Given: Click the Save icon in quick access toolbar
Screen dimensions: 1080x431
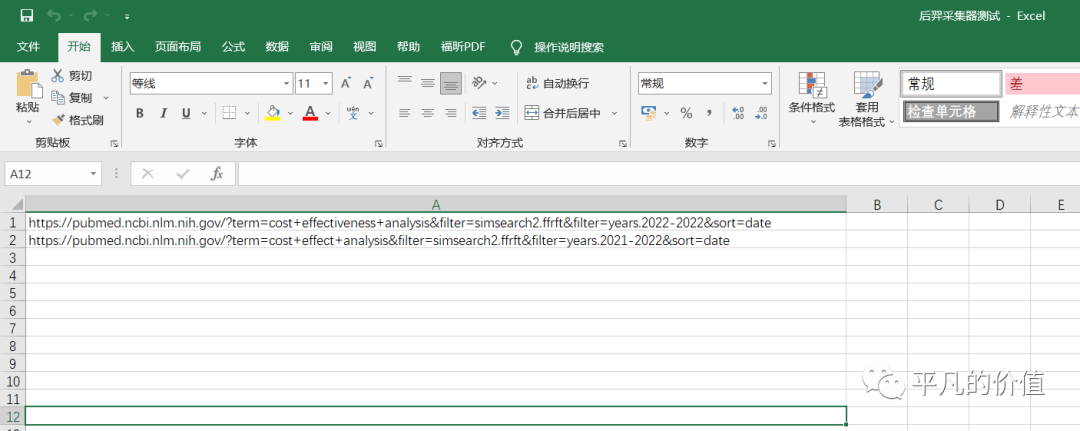Looking at the screenshot, I should click(26, 16).
